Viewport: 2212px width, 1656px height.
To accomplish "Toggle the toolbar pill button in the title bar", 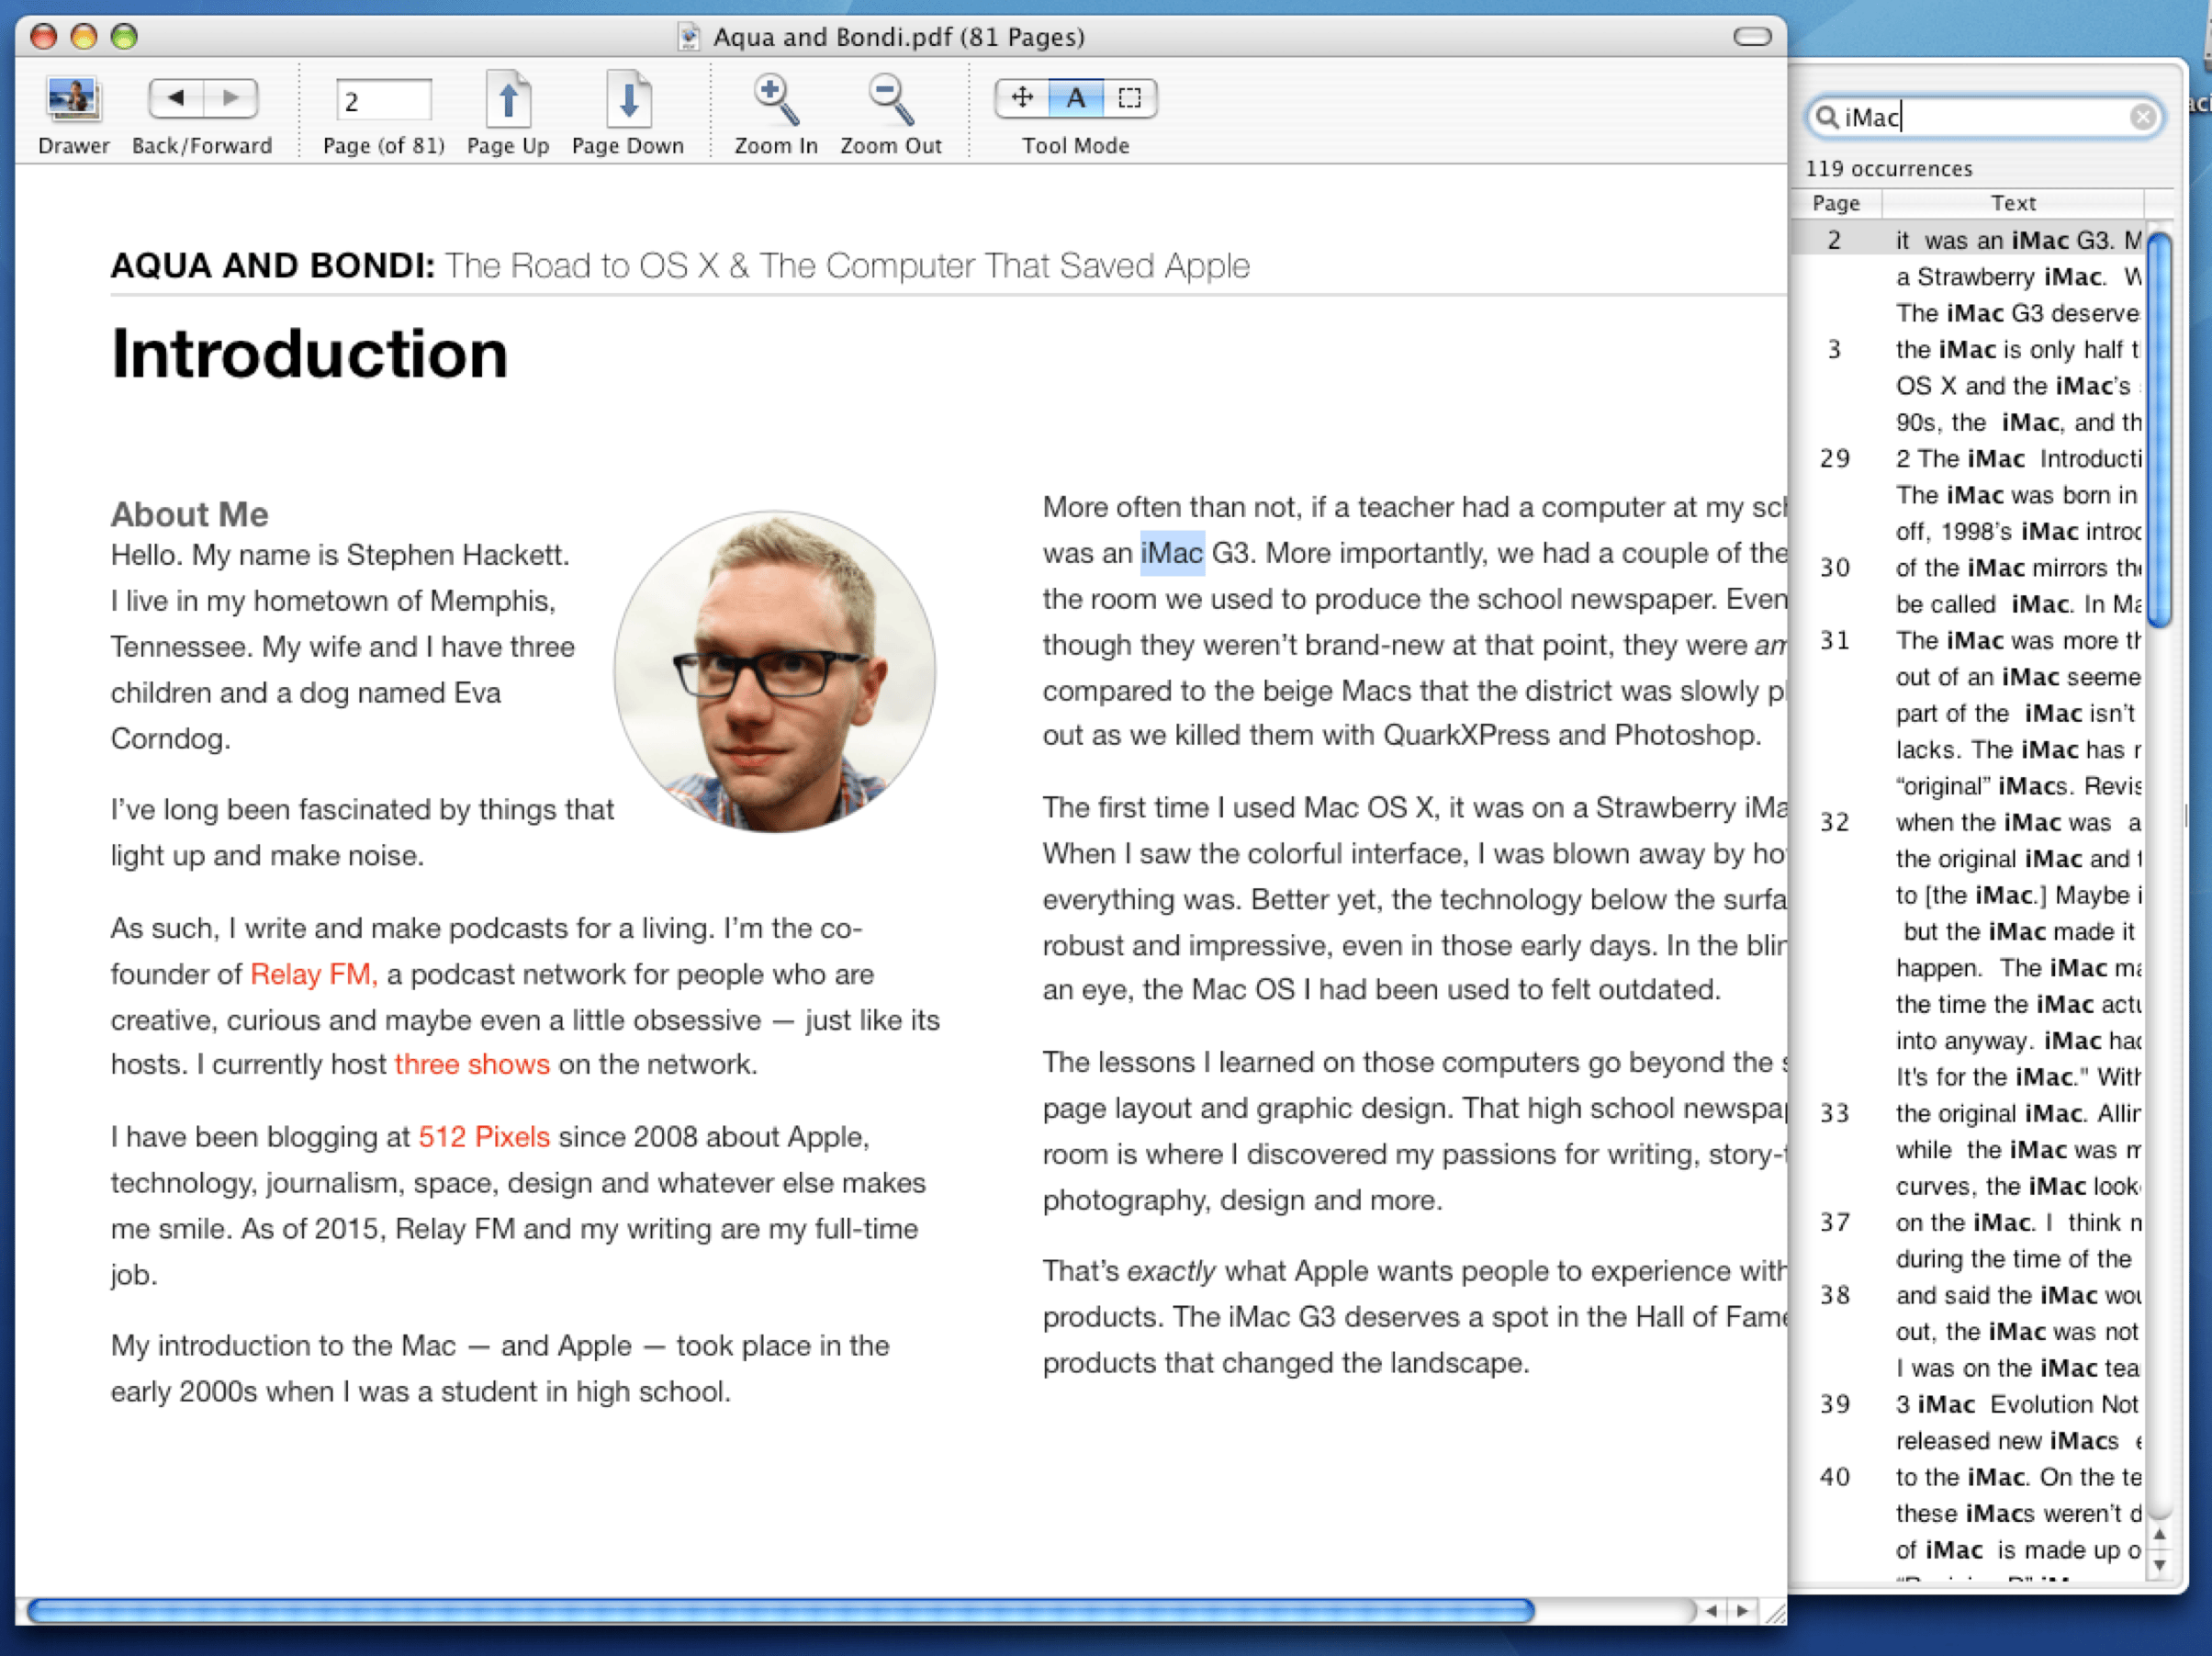I will (x=1752, y=37).
